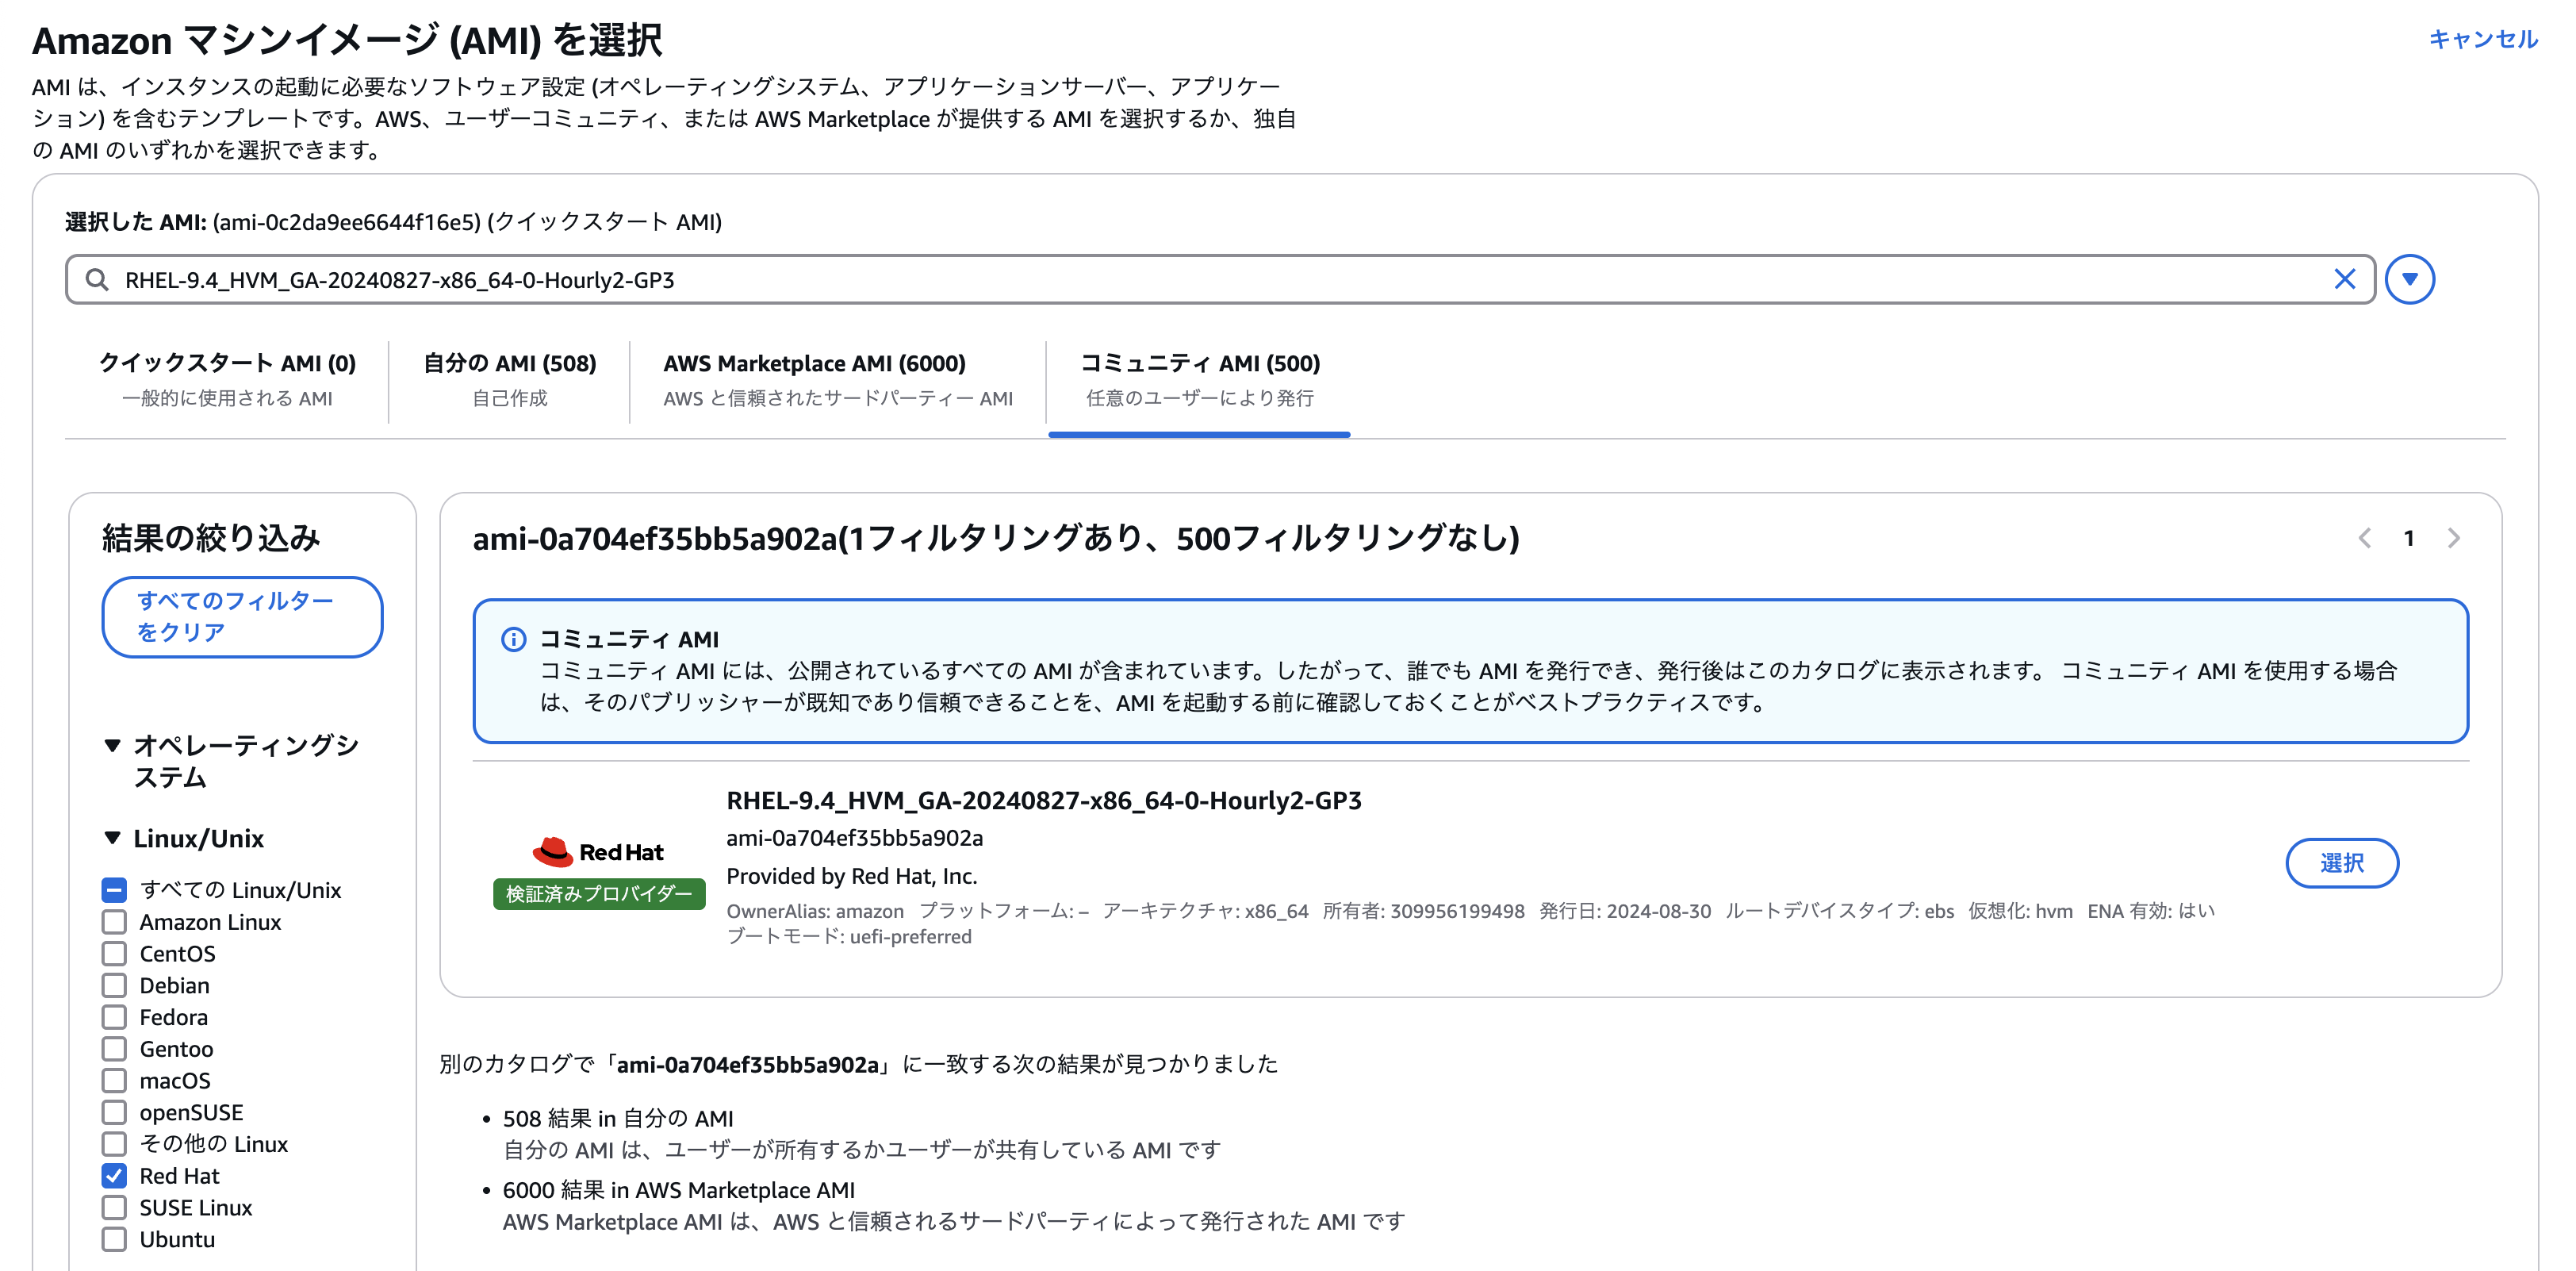2576x1271 pixels.
Task: Click ami-0a704ef35bb5a902a ID under the title
Action: click(x=855, y=838)
